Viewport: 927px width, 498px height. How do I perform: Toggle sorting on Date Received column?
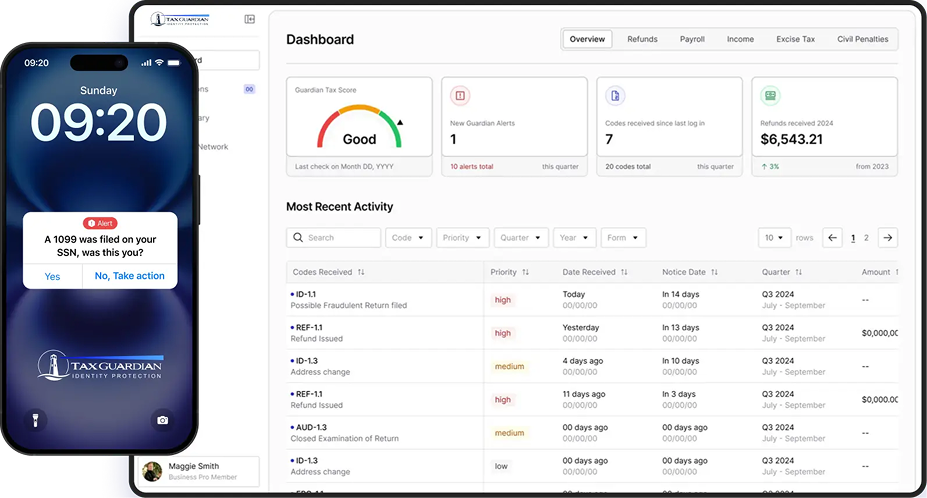[624, 272]
